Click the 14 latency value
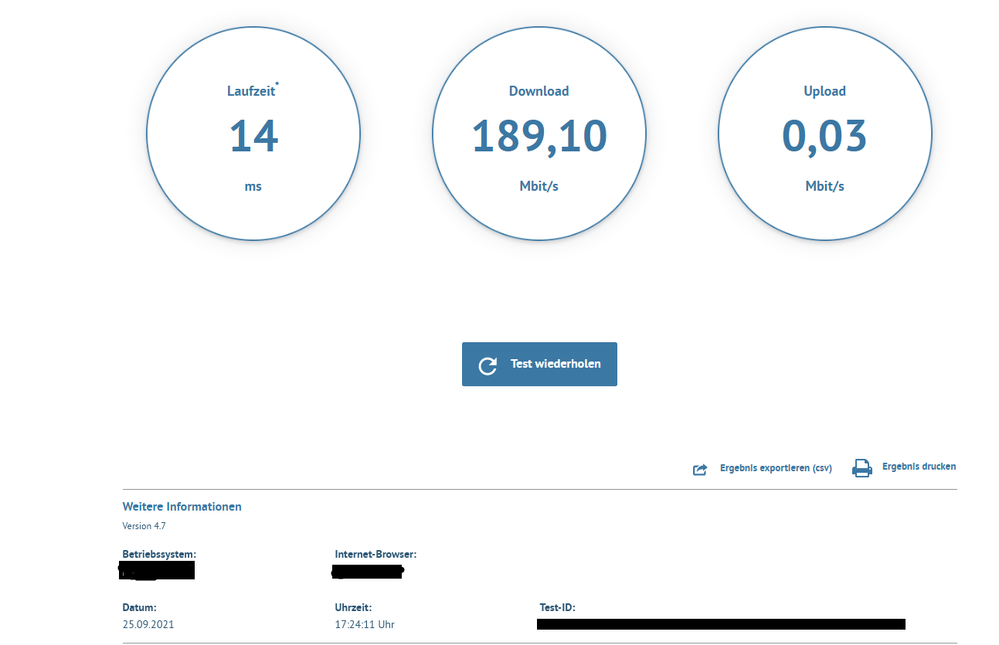The image size is (999, 645). pyautogui.click(x=254, y=136)
